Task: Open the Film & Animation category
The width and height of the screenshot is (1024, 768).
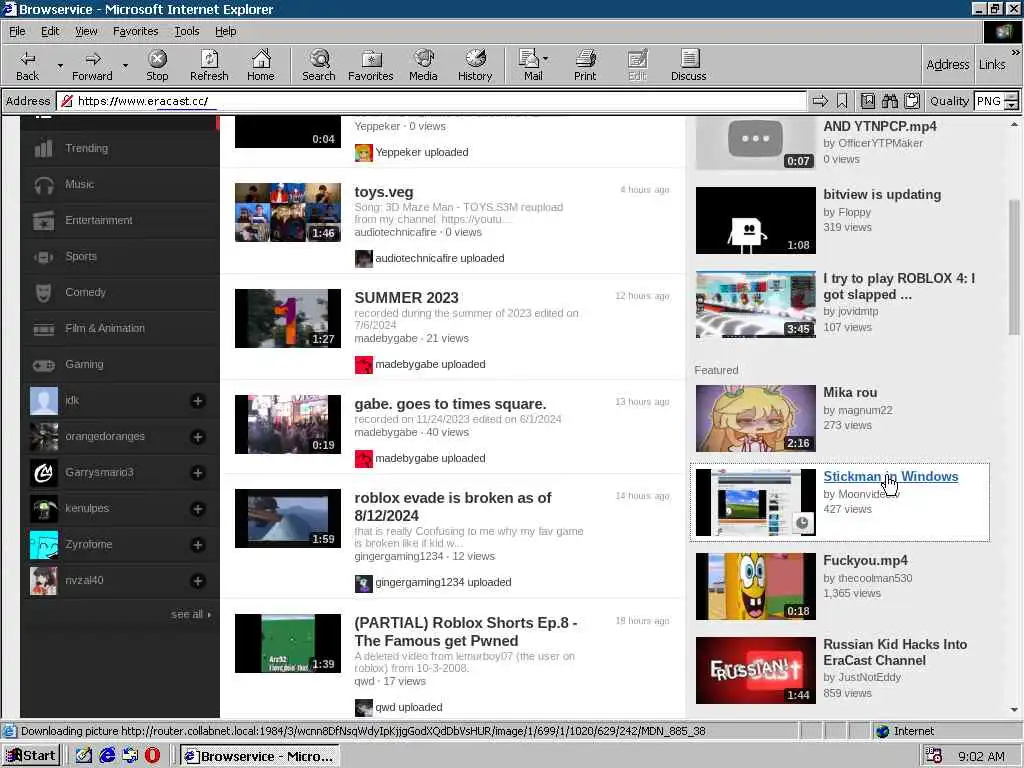Action: pyautogui.click(x=120, y=328)
